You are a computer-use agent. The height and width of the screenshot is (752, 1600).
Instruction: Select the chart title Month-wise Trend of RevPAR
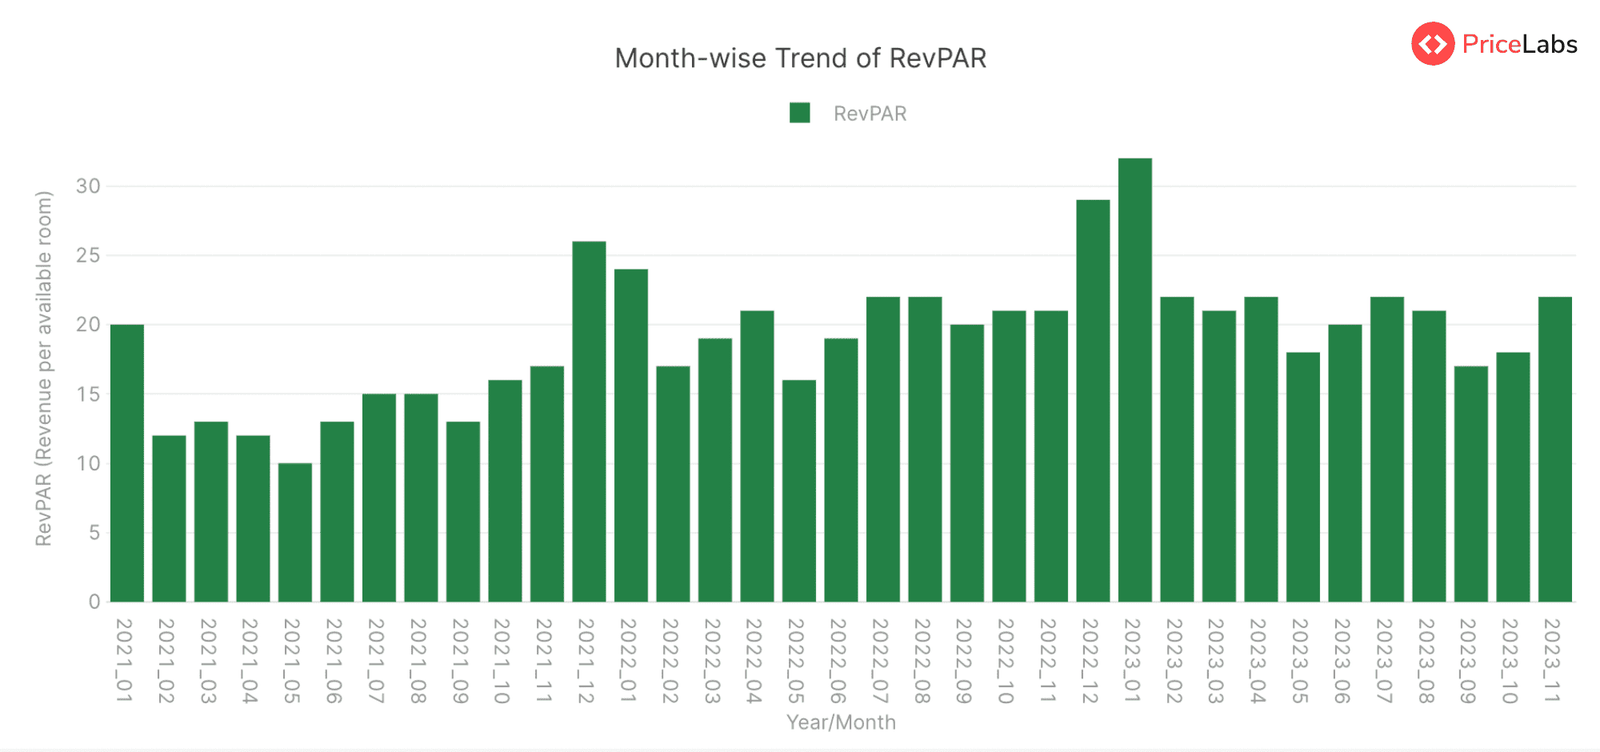[x=800, y=58]
